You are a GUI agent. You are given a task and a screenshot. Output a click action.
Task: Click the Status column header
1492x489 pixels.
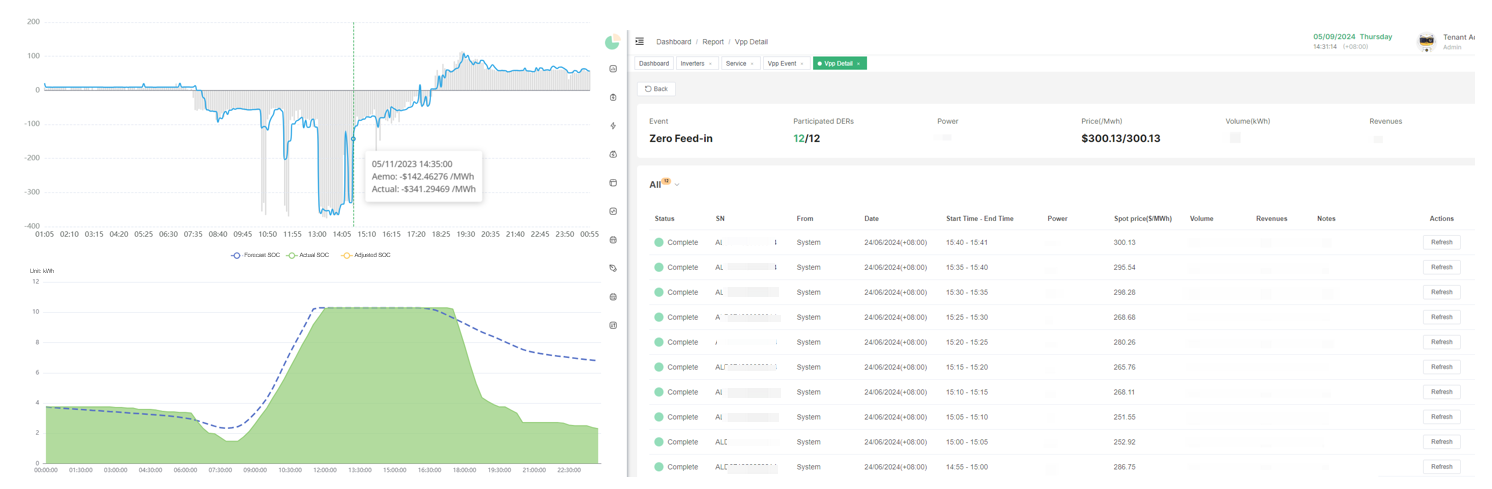(664, 218)
